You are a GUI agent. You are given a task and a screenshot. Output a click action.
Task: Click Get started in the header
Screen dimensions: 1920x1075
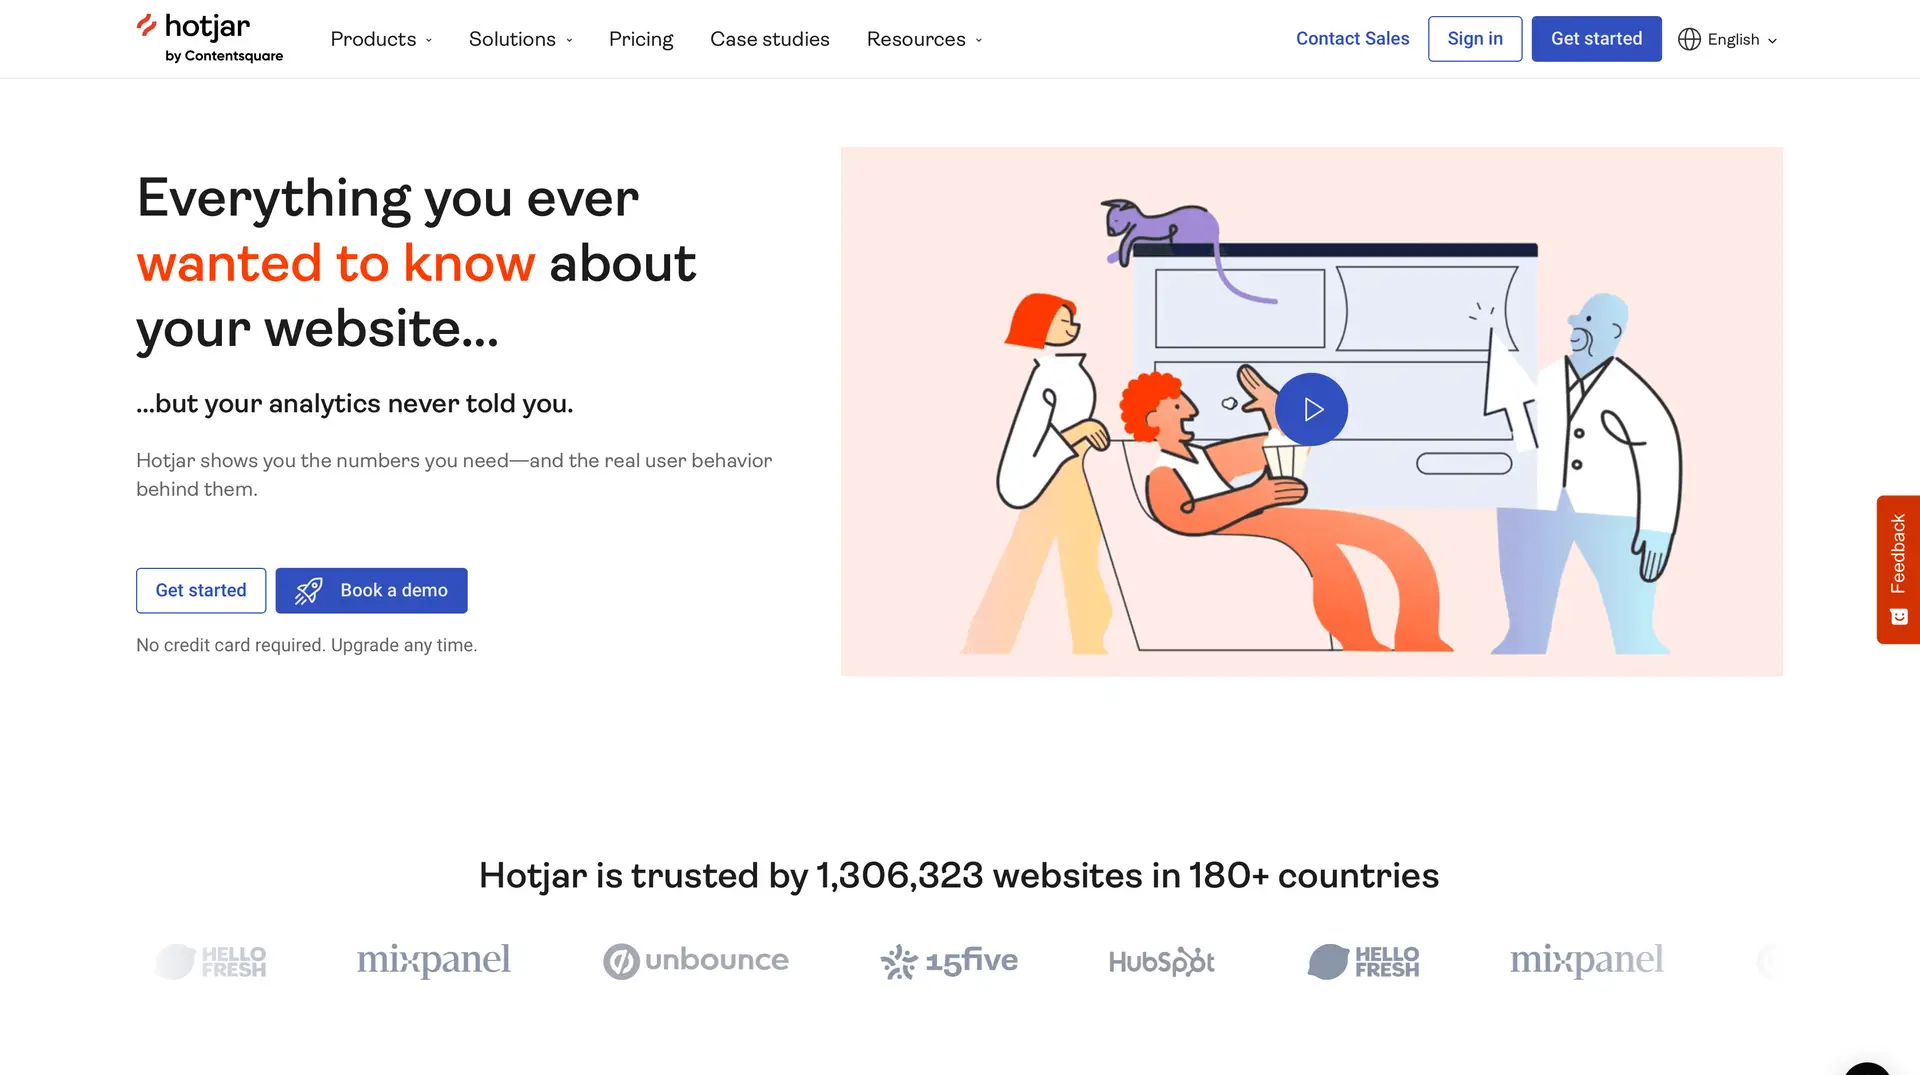point(1596,39)
